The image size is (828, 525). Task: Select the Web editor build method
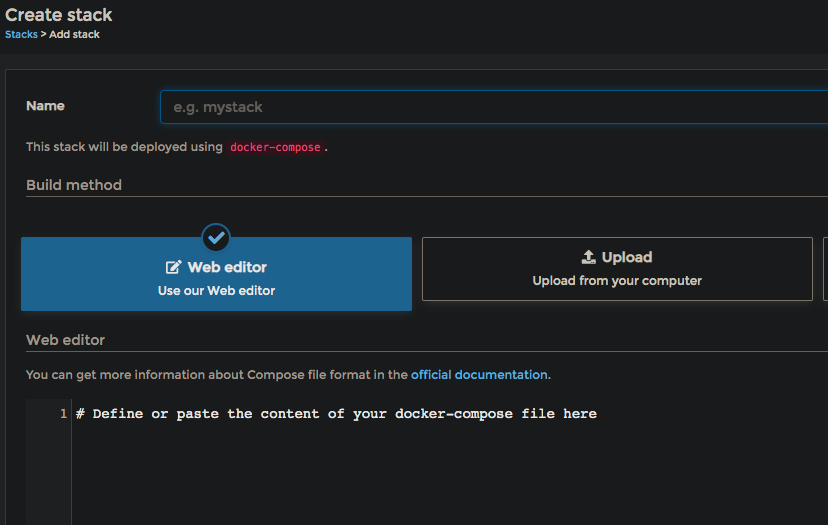point(217,274)
